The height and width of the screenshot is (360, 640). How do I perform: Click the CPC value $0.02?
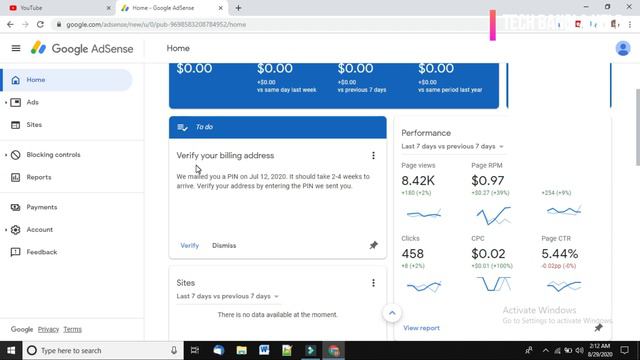point(488,254)
